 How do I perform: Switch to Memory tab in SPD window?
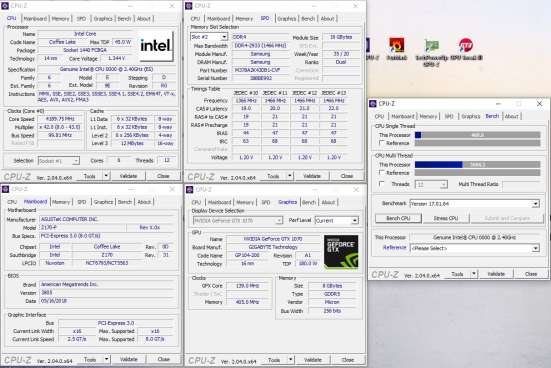tap(244, 19)
